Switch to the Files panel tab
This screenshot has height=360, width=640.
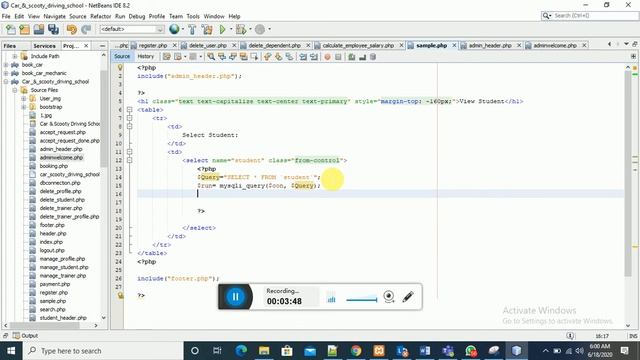pyautogui.click(x=10, y=46)
